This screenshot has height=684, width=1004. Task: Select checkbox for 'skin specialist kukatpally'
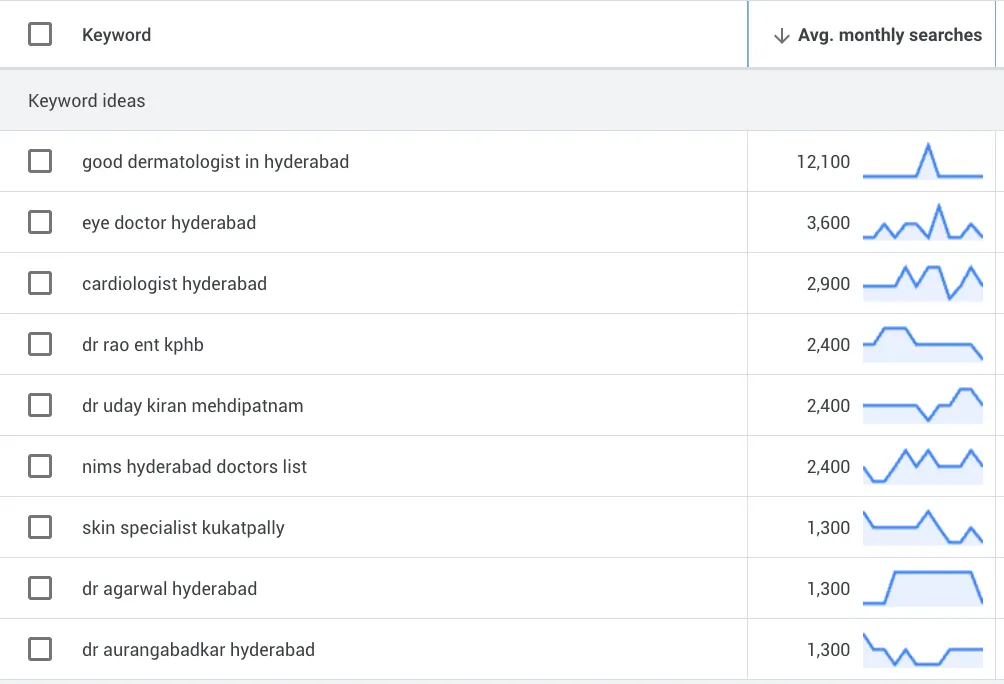click(x=40, y=527)
